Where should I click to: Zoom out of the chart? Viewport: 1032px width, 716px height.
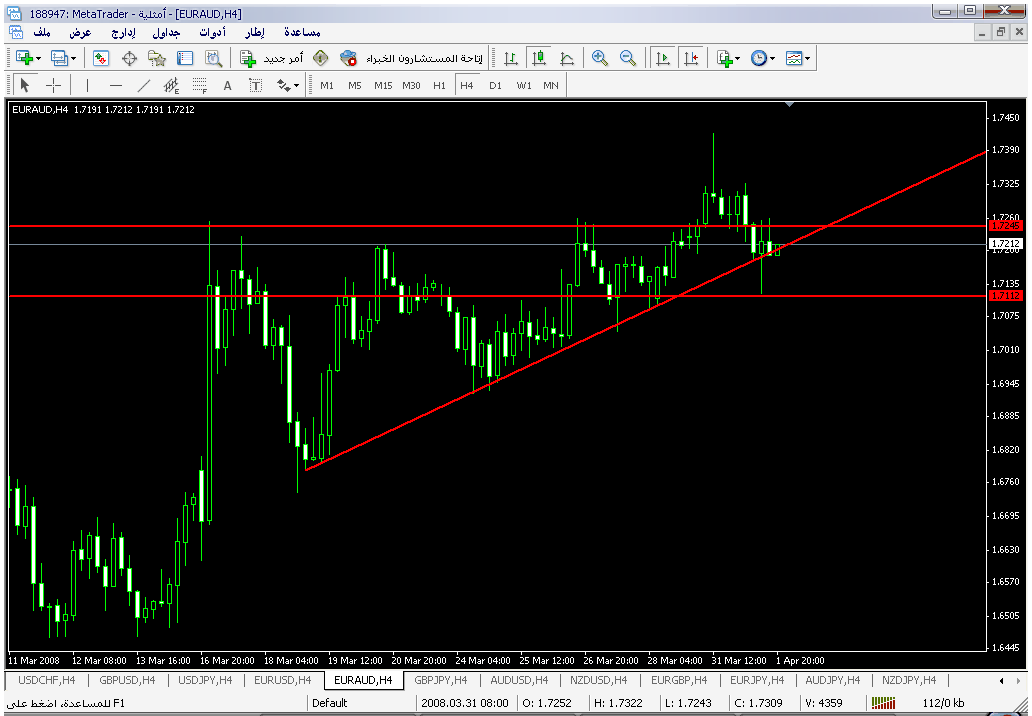[x=628, y=59]
